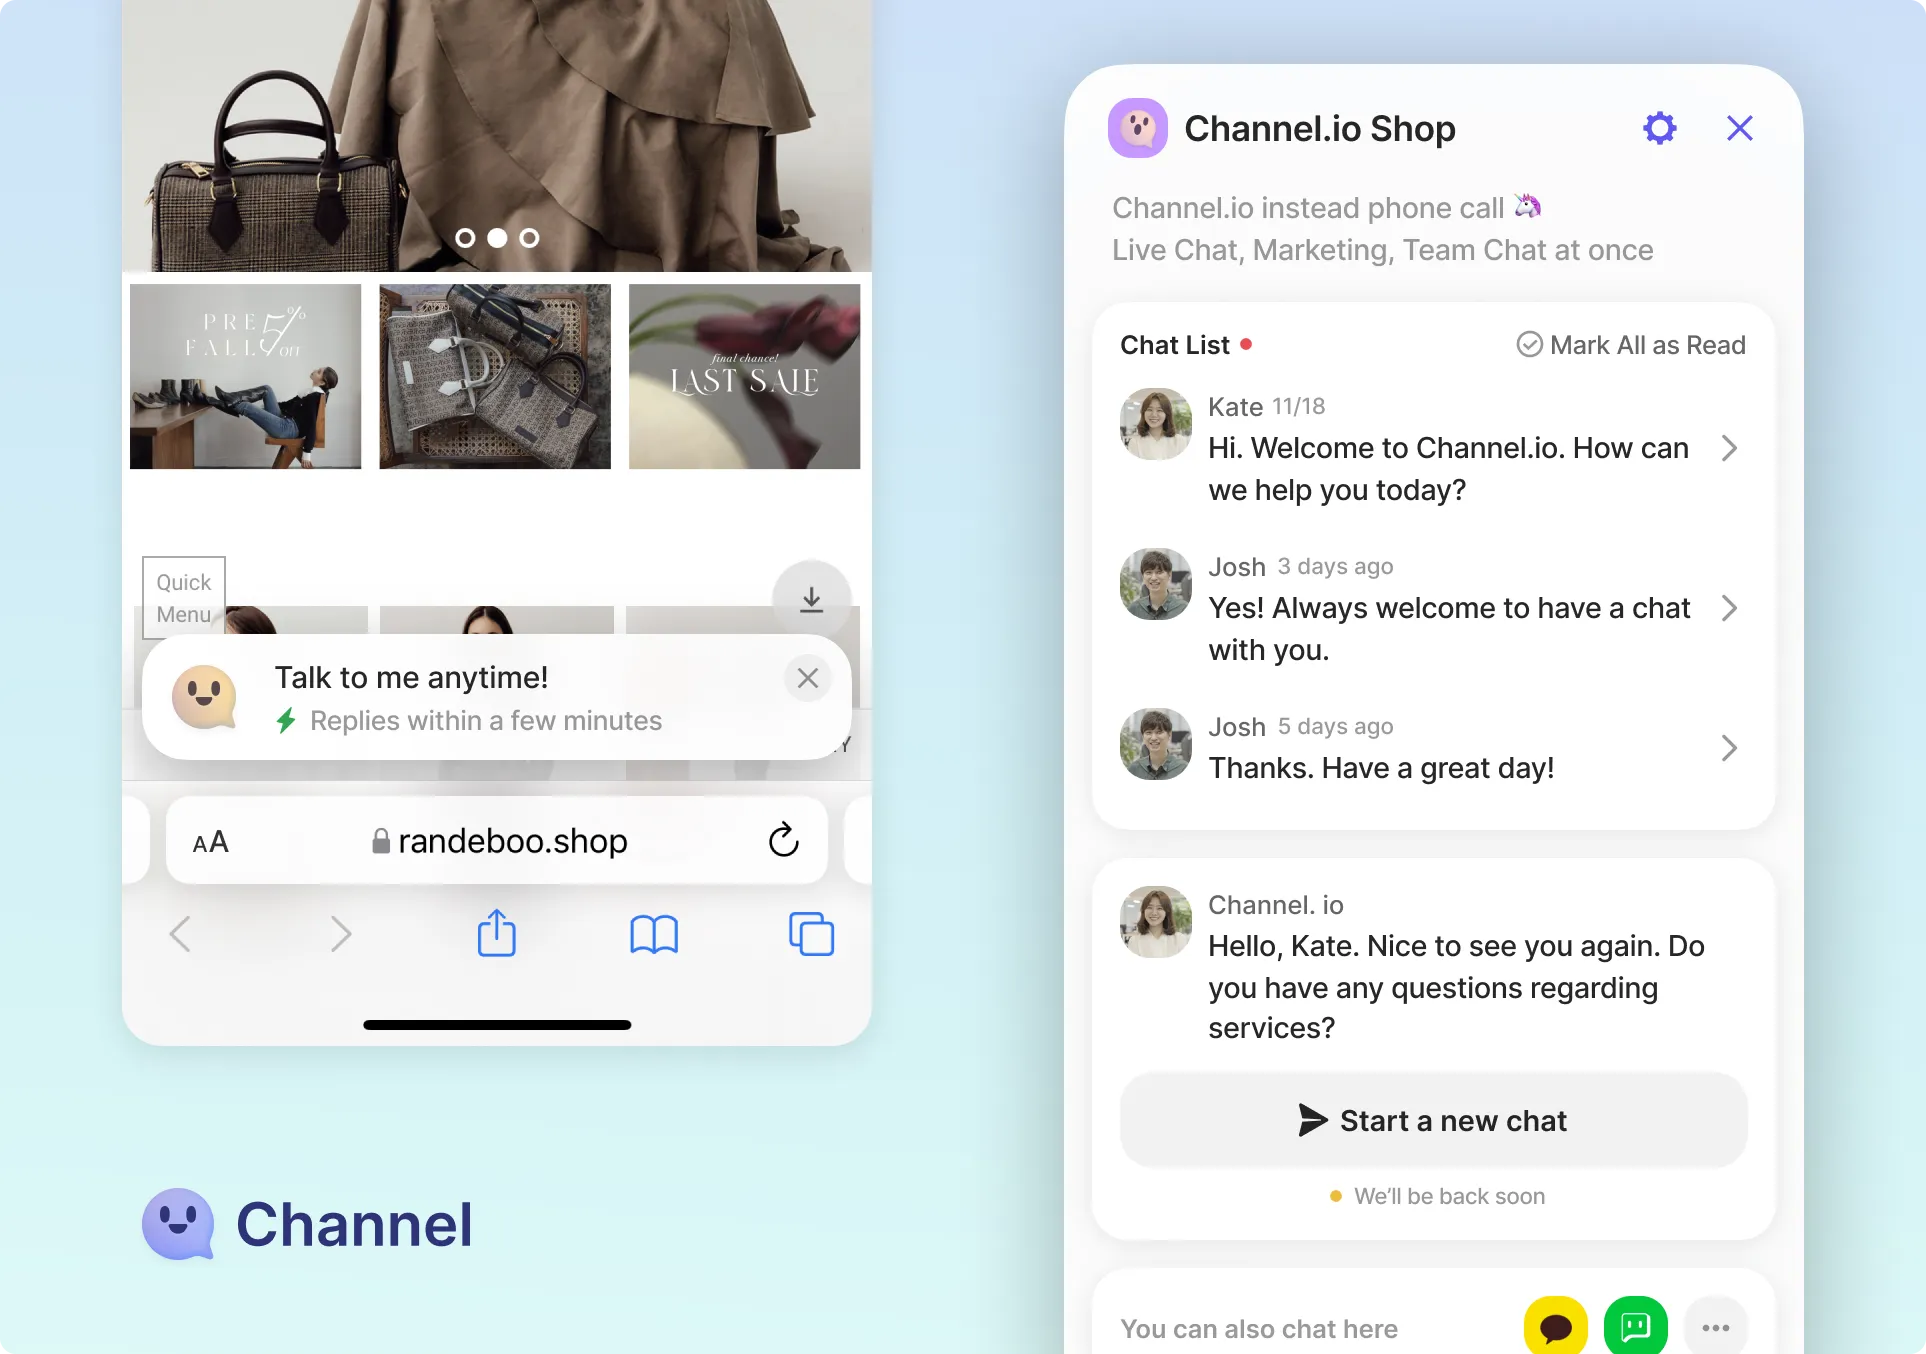Open Safari bookmarks book icon

pyautogui.click(x=654, y=934)
